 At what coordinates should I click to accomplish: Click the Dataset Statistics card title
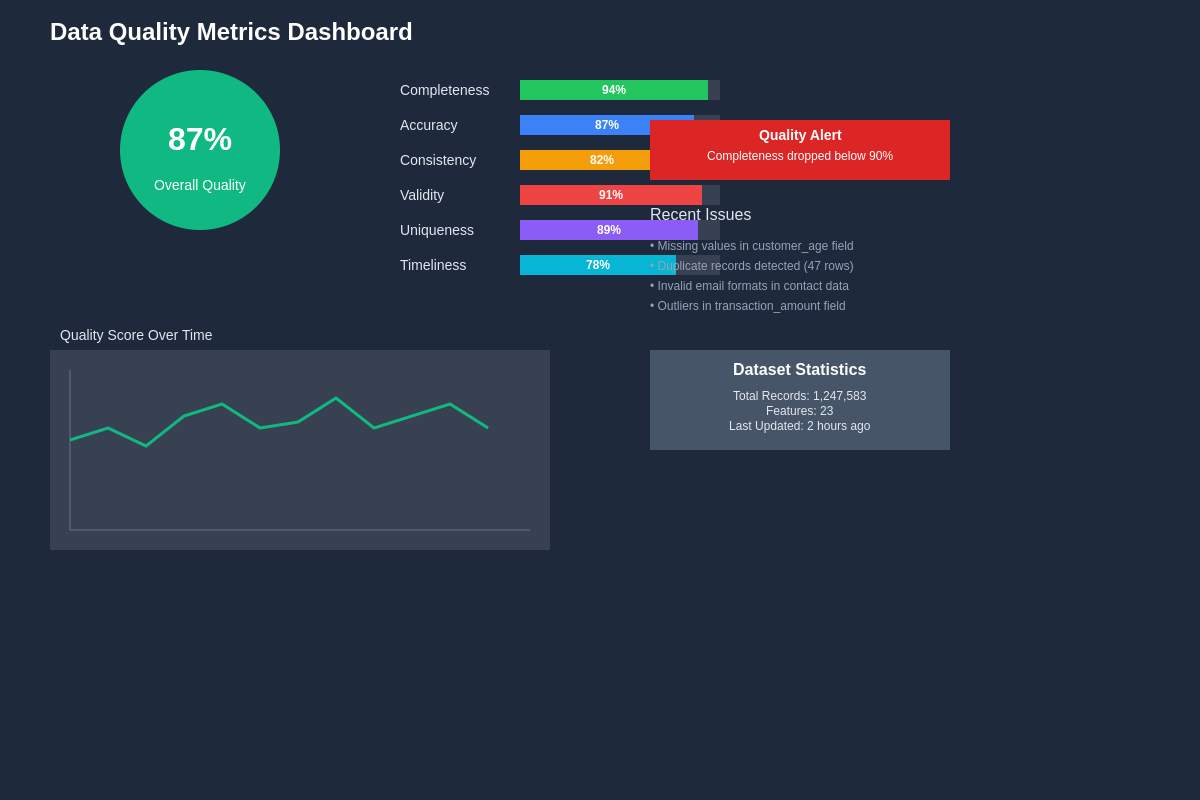[x=799, y=370]
